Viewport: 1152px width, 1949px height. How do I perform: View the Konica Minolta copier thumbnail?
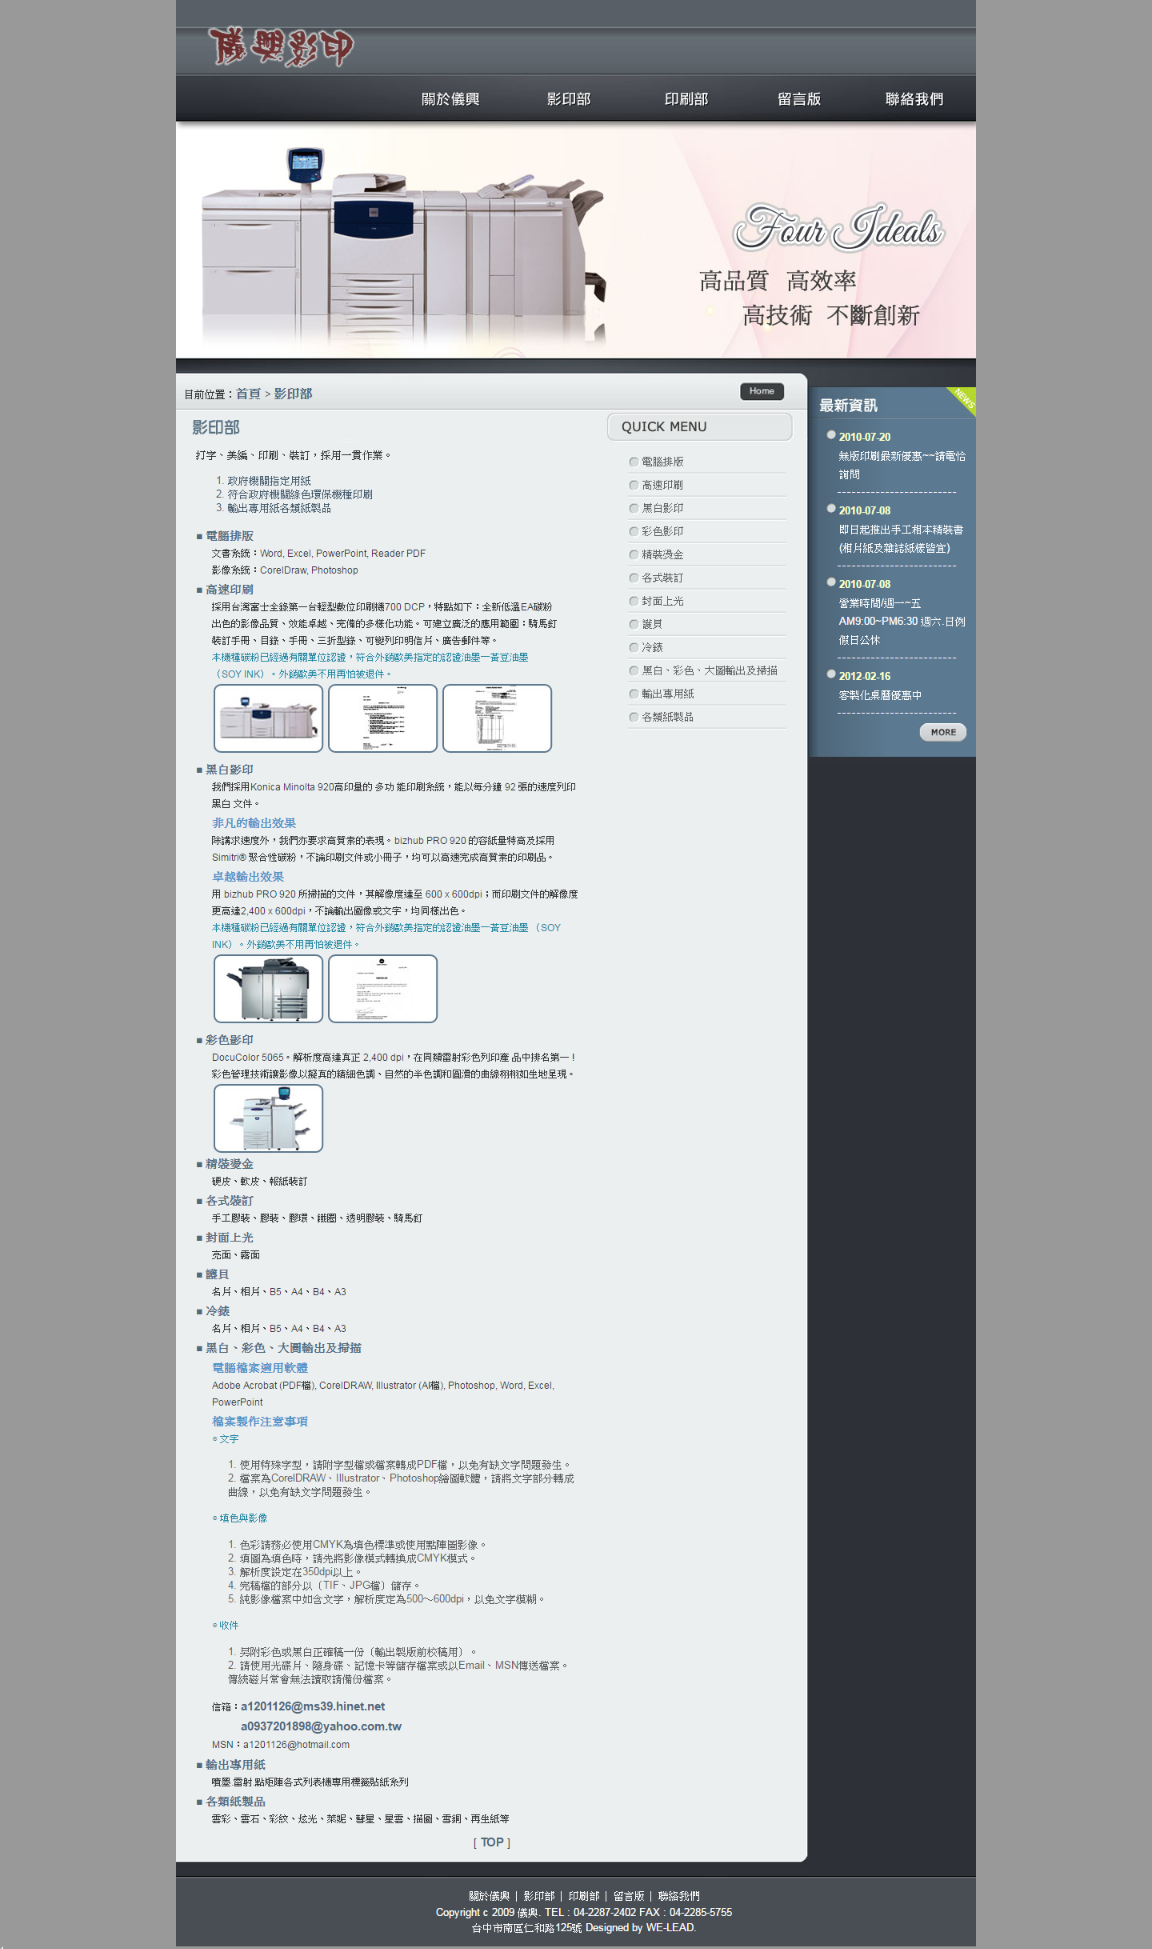click(268, 988)
